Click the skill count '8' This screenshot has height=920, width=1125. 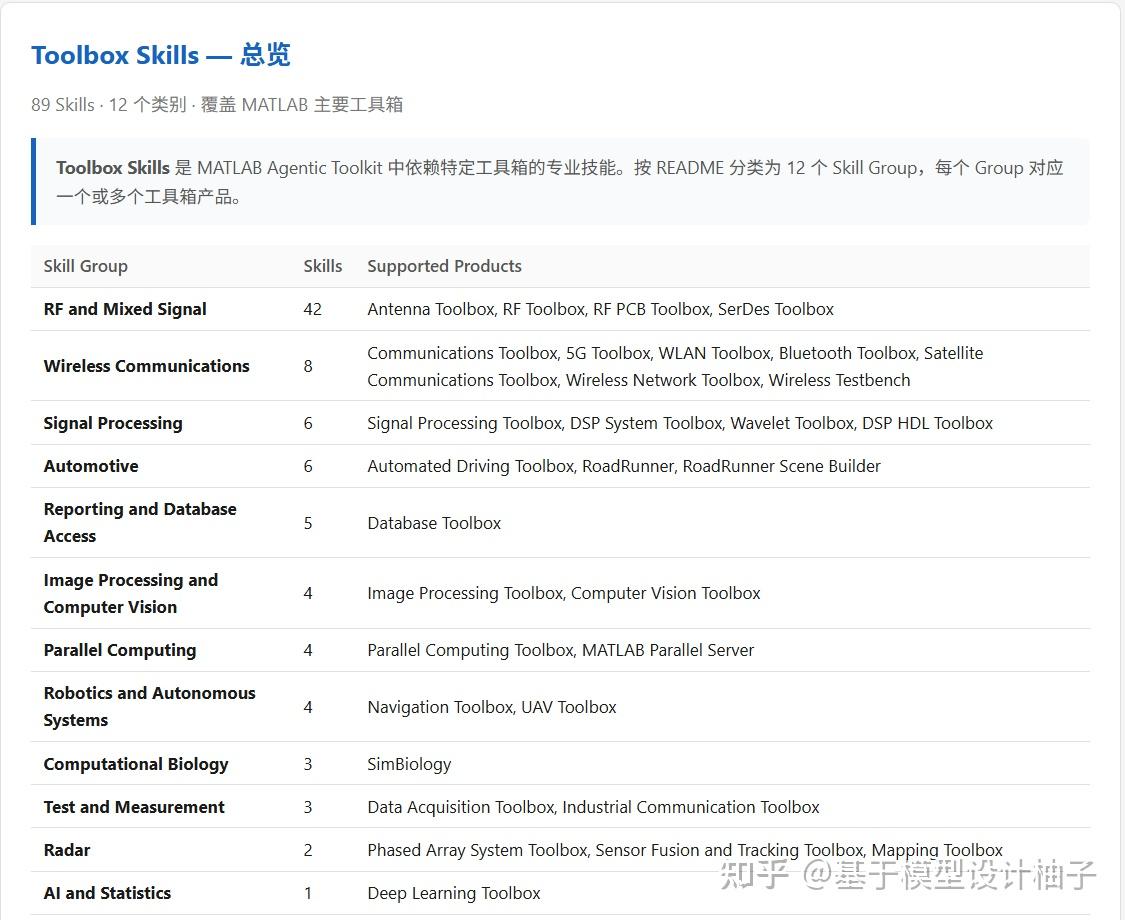pyautogui.click(x=308, y=366)
